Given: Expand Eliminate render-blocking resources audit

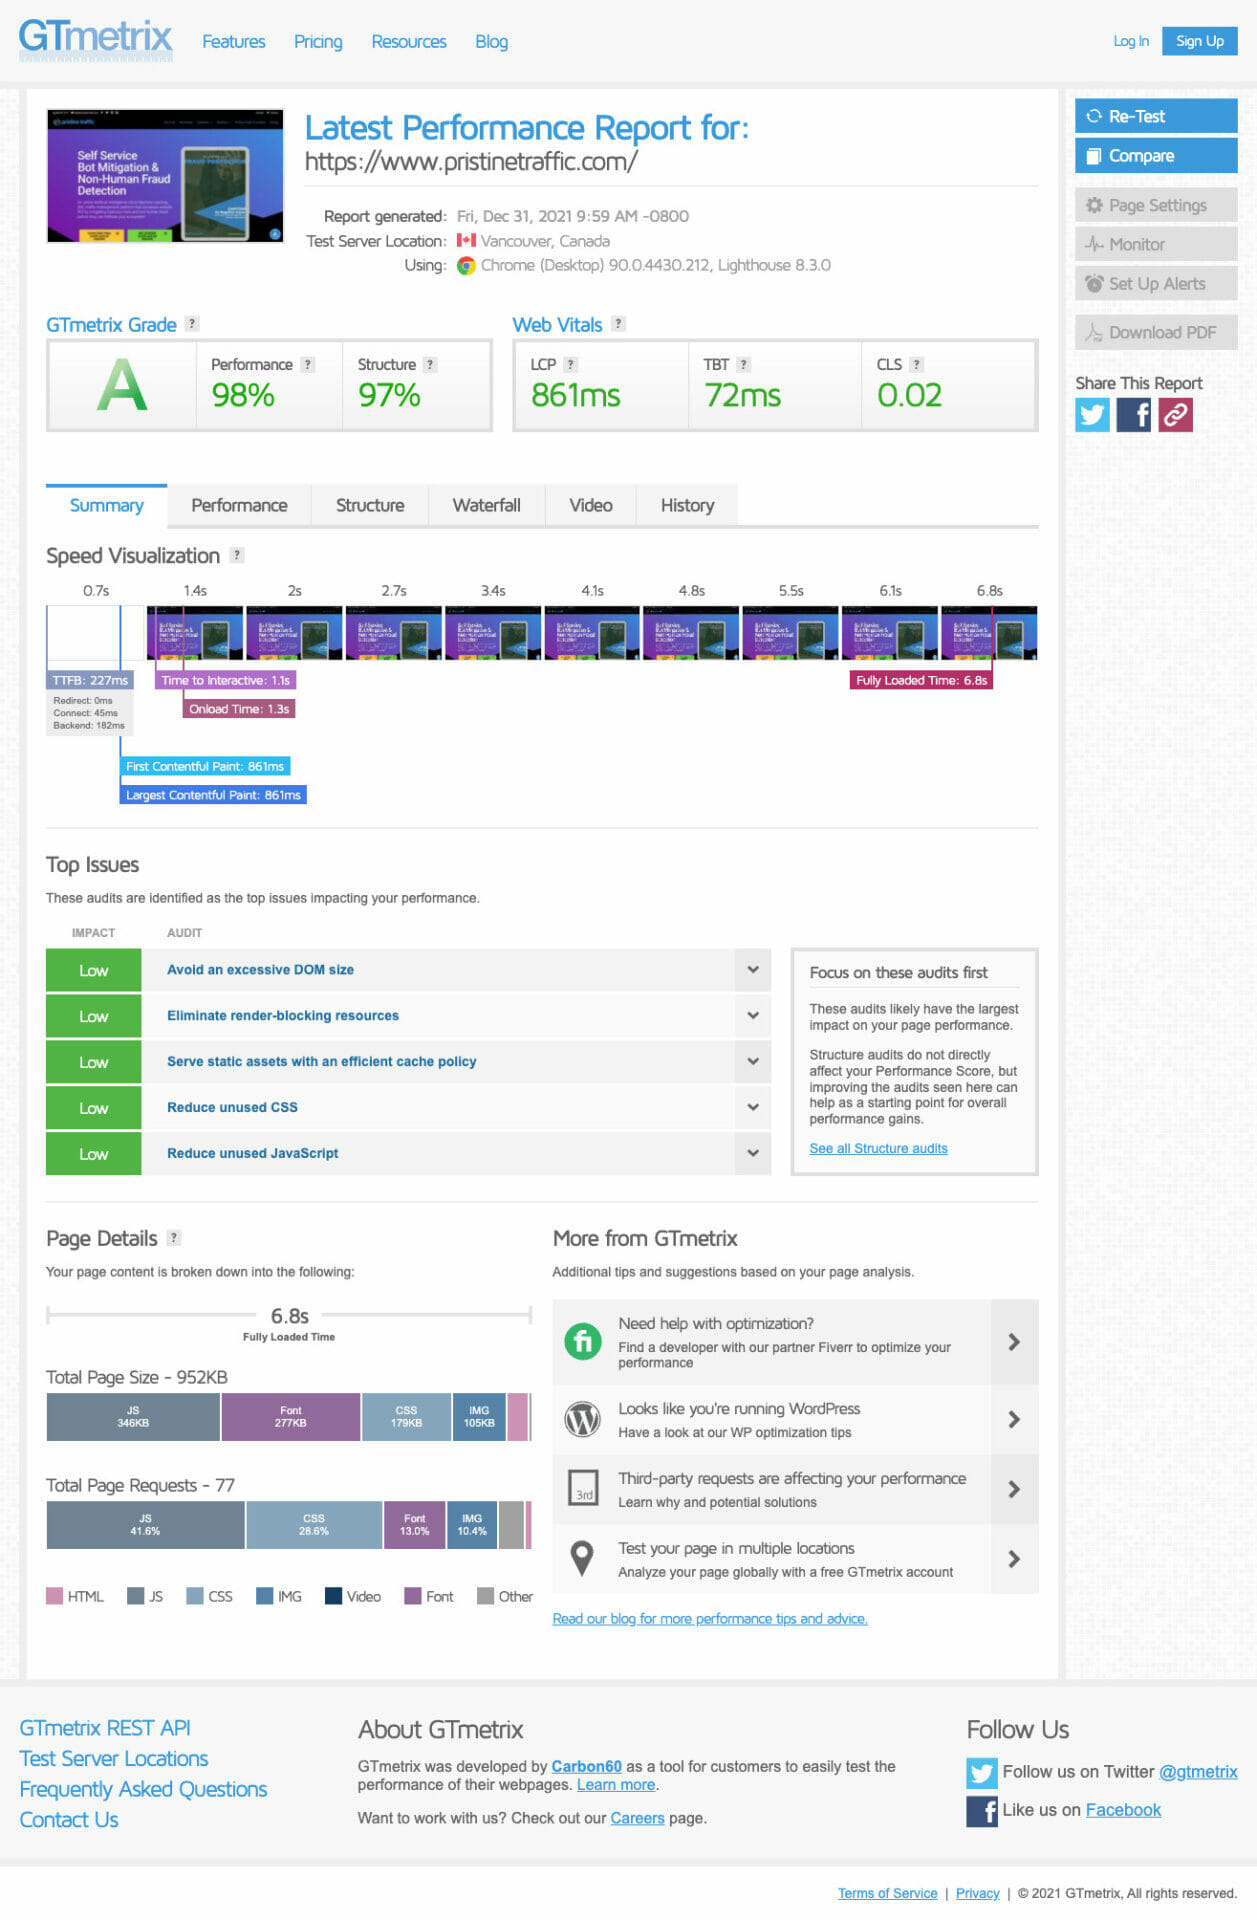Looking at the screenshot, I should pyautogui.click(x=753, y=1016).
